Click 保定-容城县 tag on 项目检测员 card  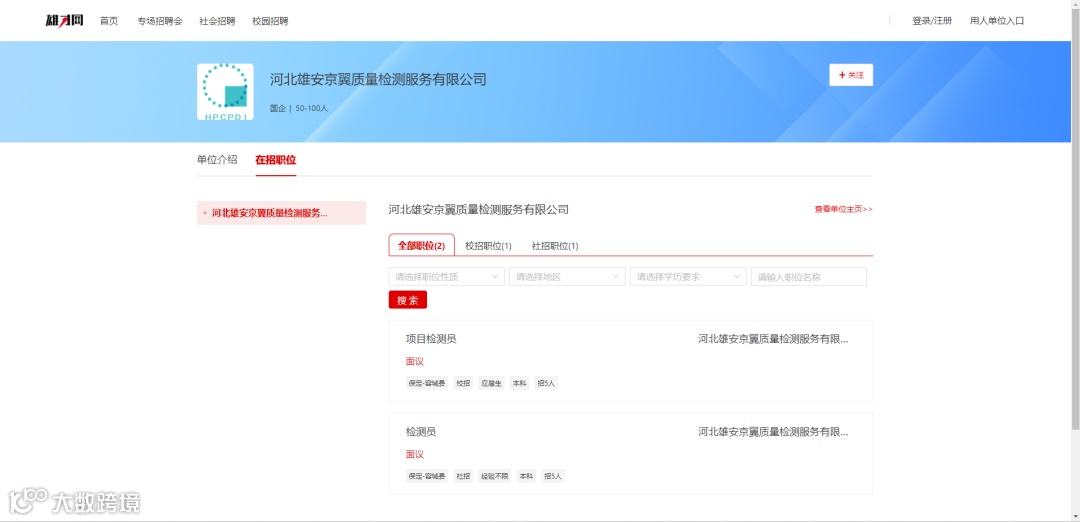click(x=427, y=383)
